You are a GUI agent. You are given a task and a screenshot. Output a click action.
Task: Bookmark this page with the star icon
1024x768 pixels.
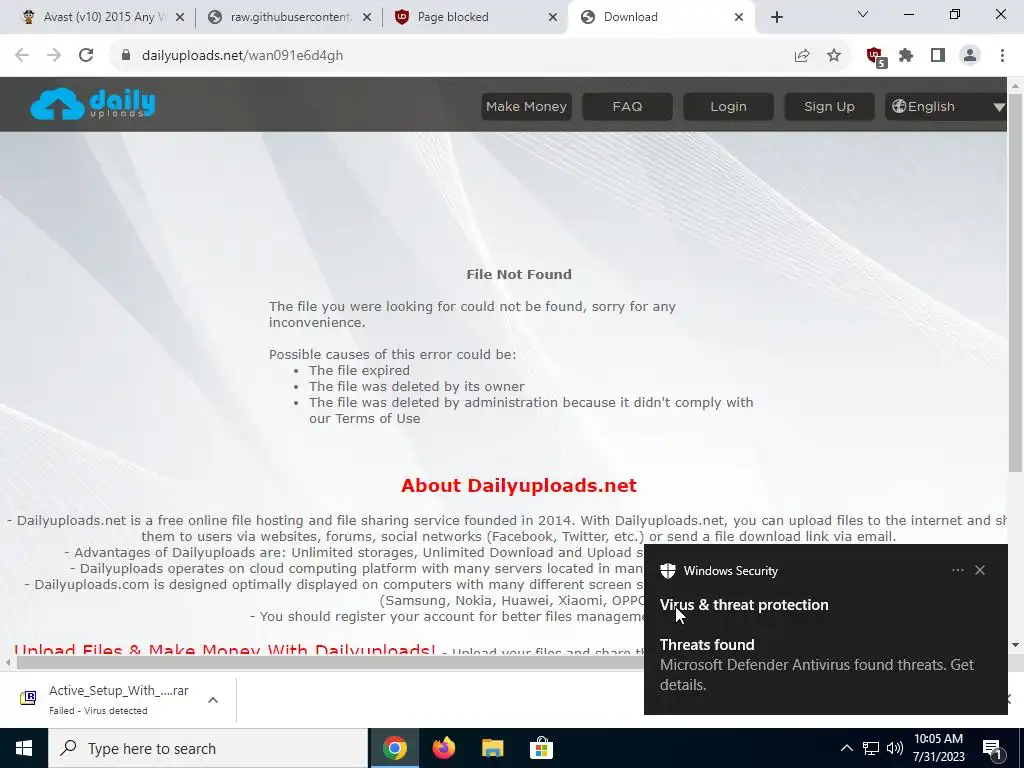click(x=834, y=56)
